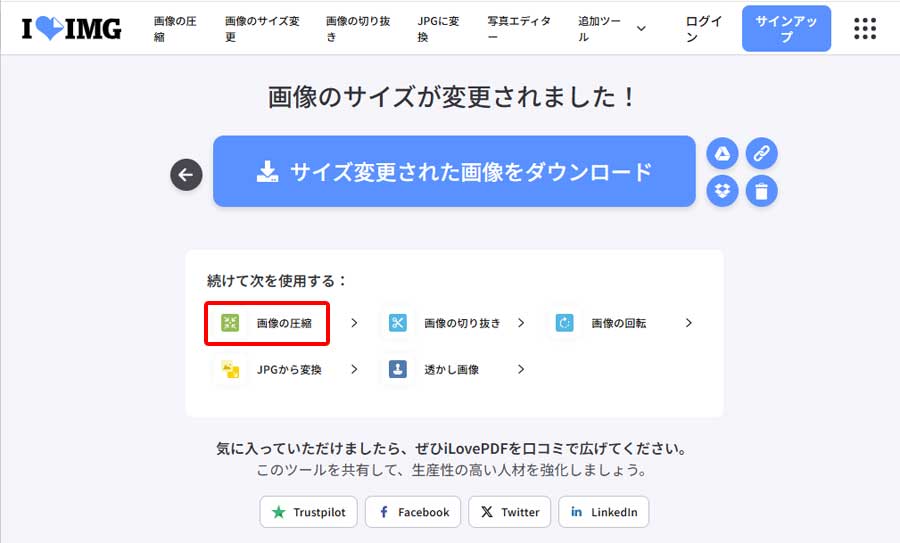The width and height of the screenshot is (900, 543).
Task: Select 画像の切り抜き under continue options
Action: pos(462,323)
